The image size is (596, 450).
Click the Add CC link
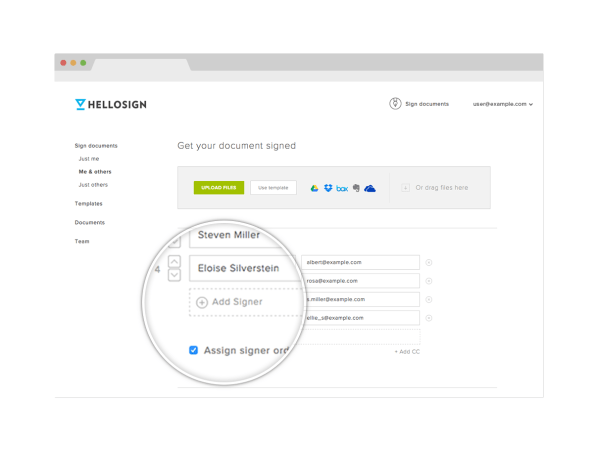tap(407, 352)
